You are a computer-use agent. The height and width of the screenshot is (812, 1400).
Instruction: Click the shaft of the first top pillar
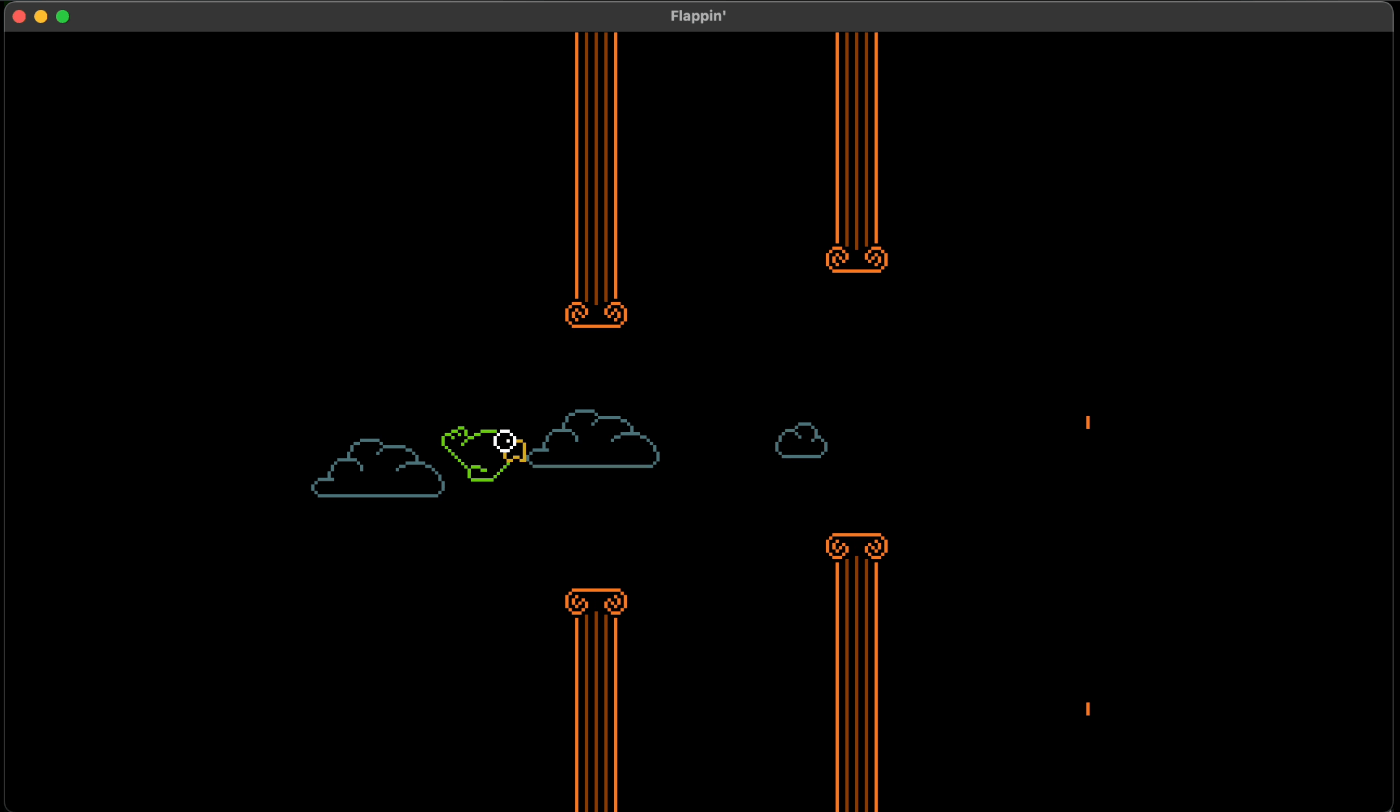596,167
